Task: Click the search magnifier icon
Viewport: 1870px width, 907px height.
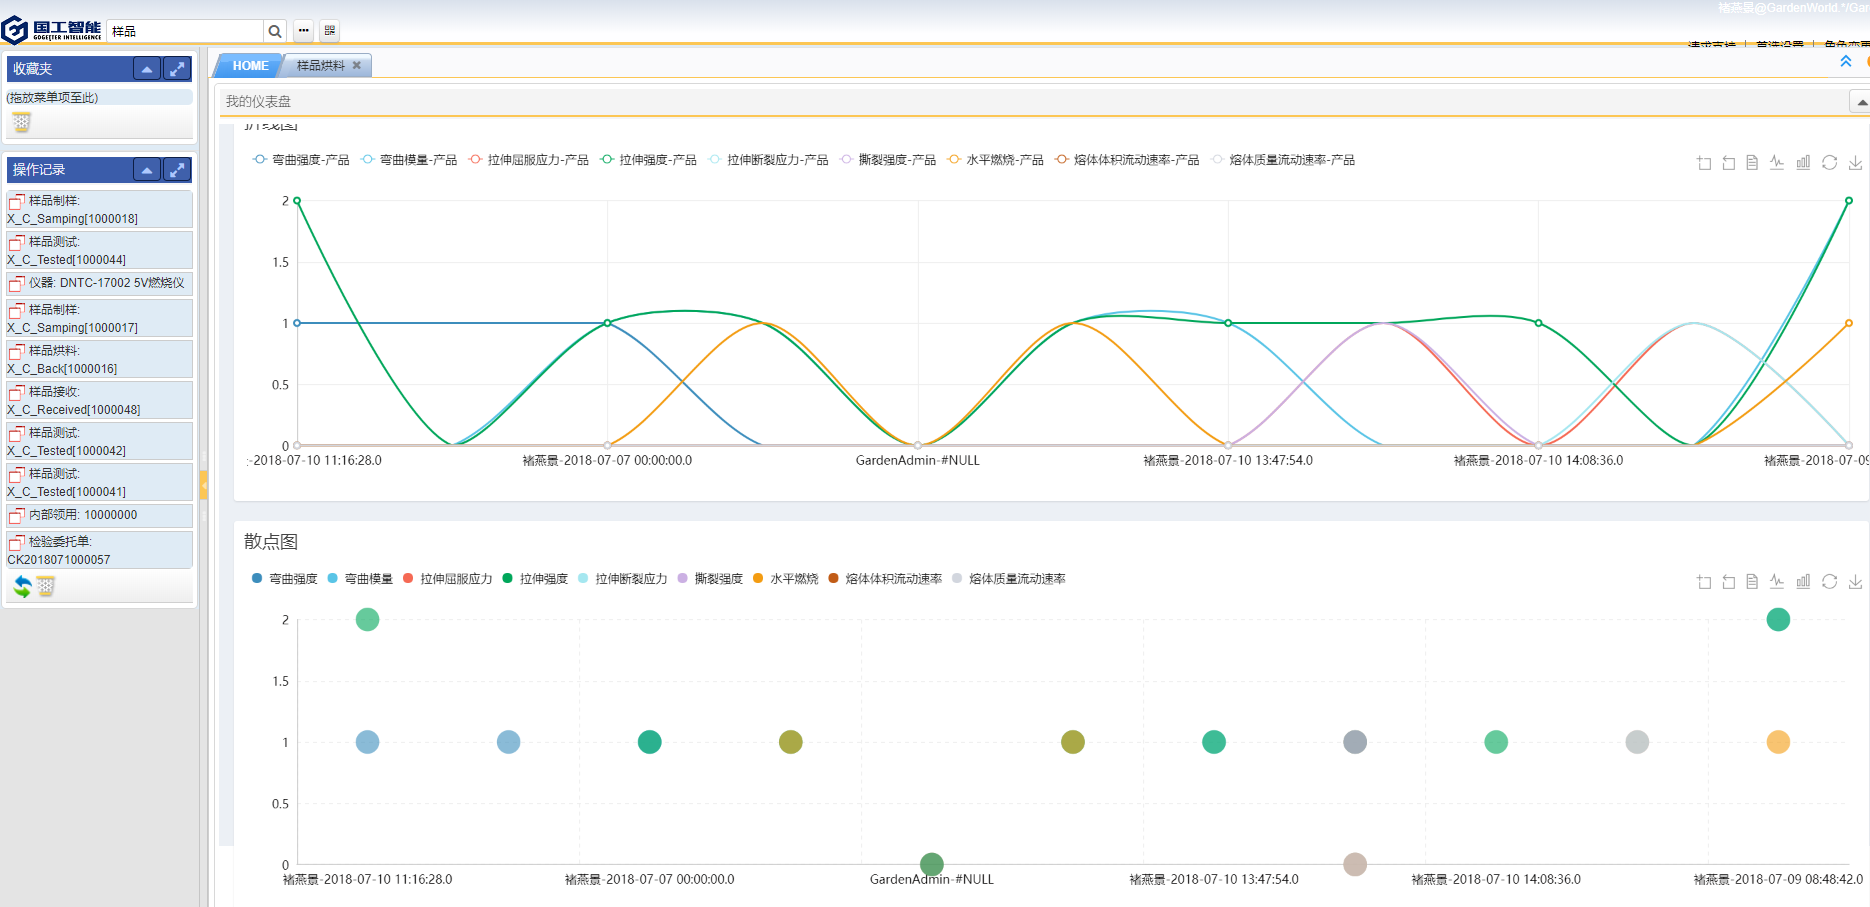Action: click(x=275, y=31)
